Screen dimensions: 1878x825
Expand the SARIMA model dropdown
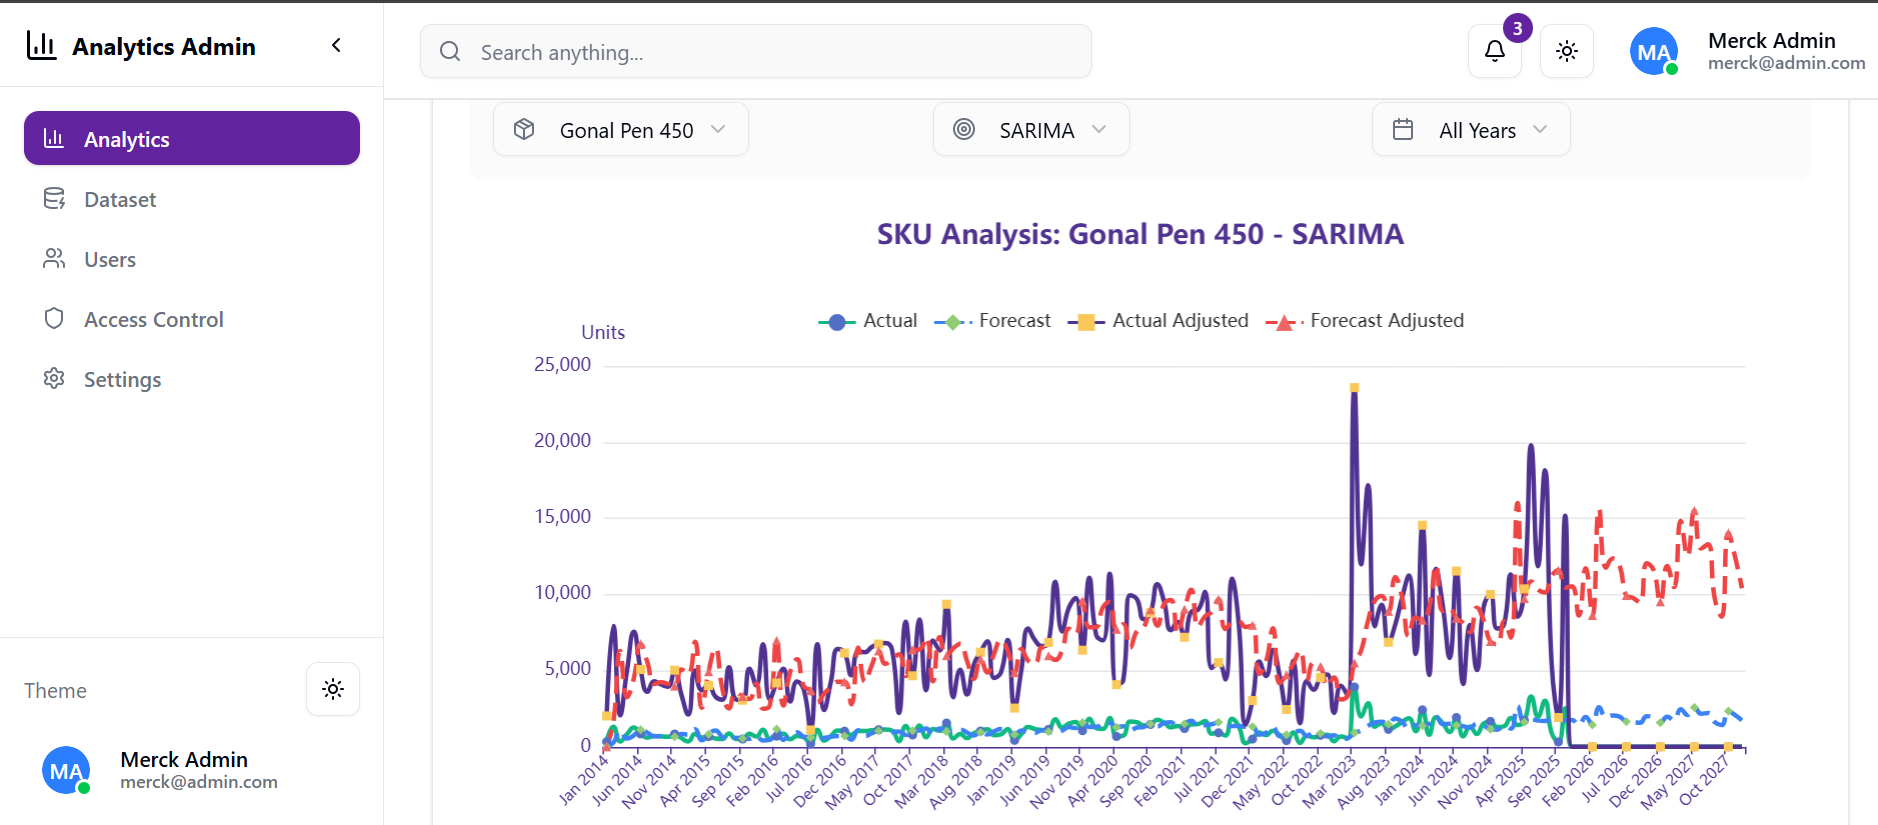(x=1030, y=130)
